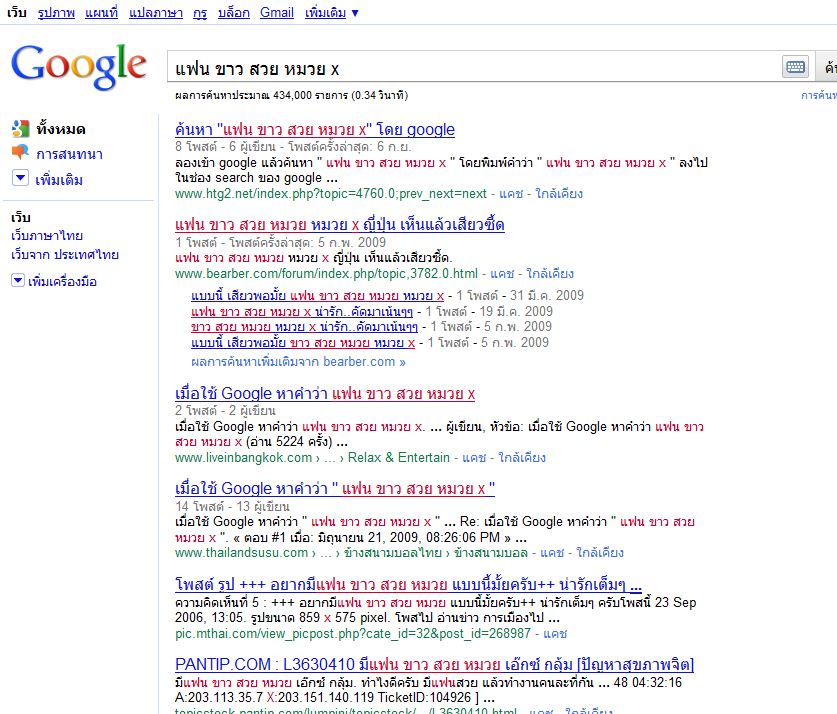Image resolution: width=837 pixels, height=714 pixels.
Task: Open cached copy of bearber.com result
Action: pos(502,274)
